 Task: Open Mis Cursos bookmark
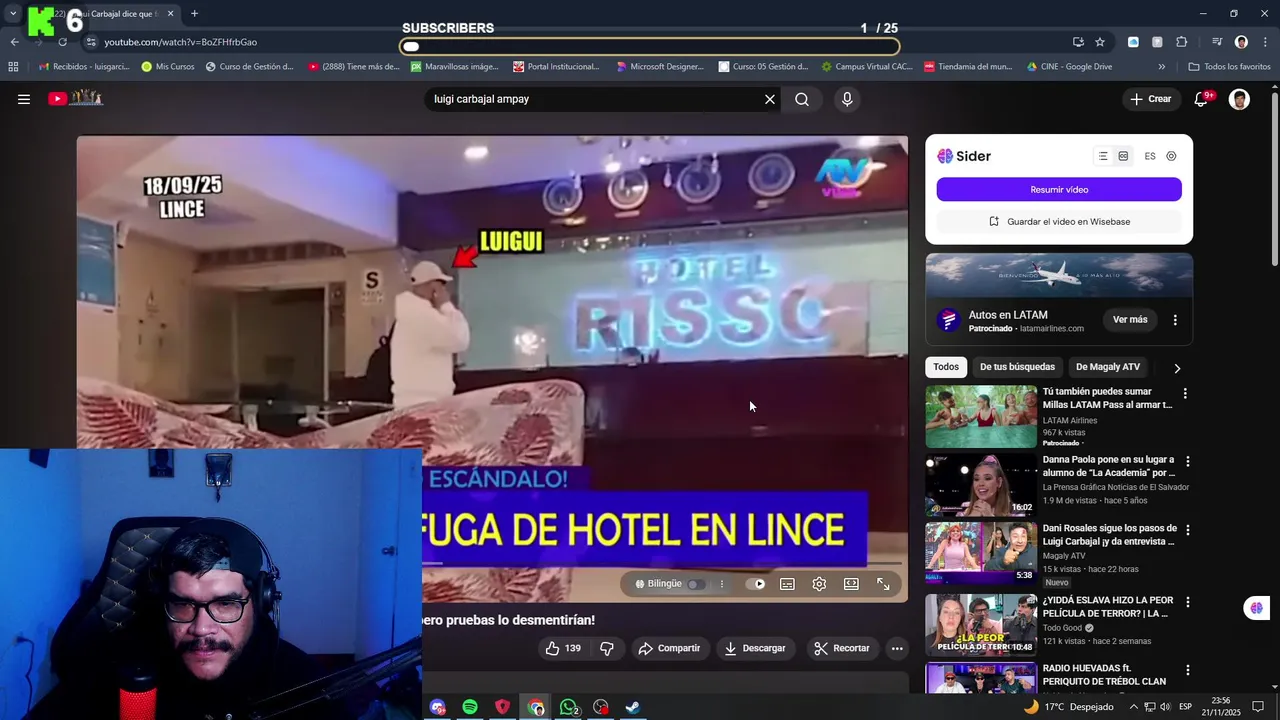click(168, 67)
